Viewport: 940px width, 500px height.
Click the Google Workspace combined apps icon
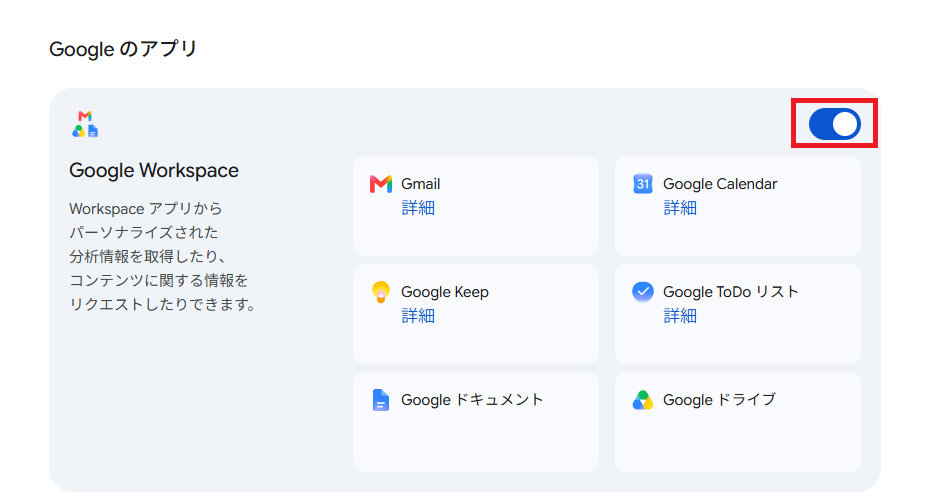pos(85,124)
